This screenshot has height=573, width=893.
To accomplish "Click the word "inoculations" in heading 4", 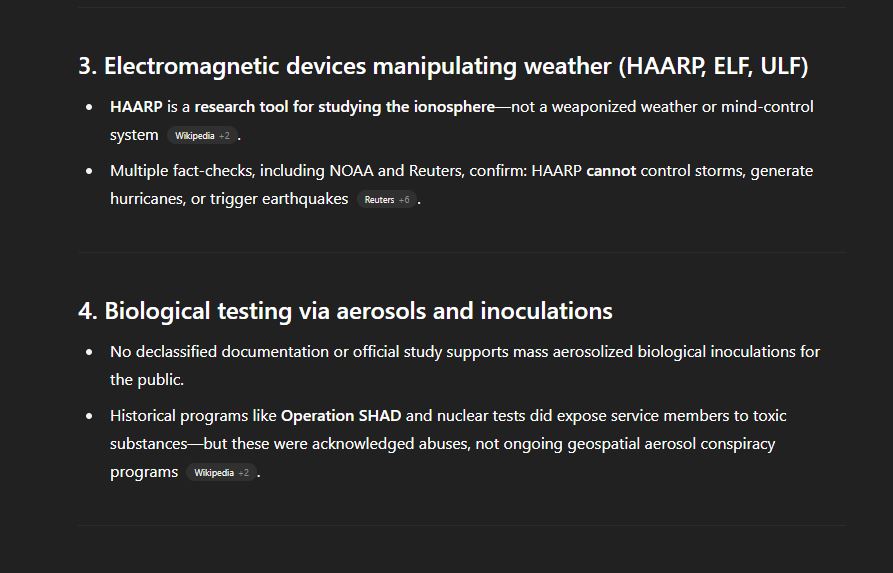I will (x=546, y=311).
